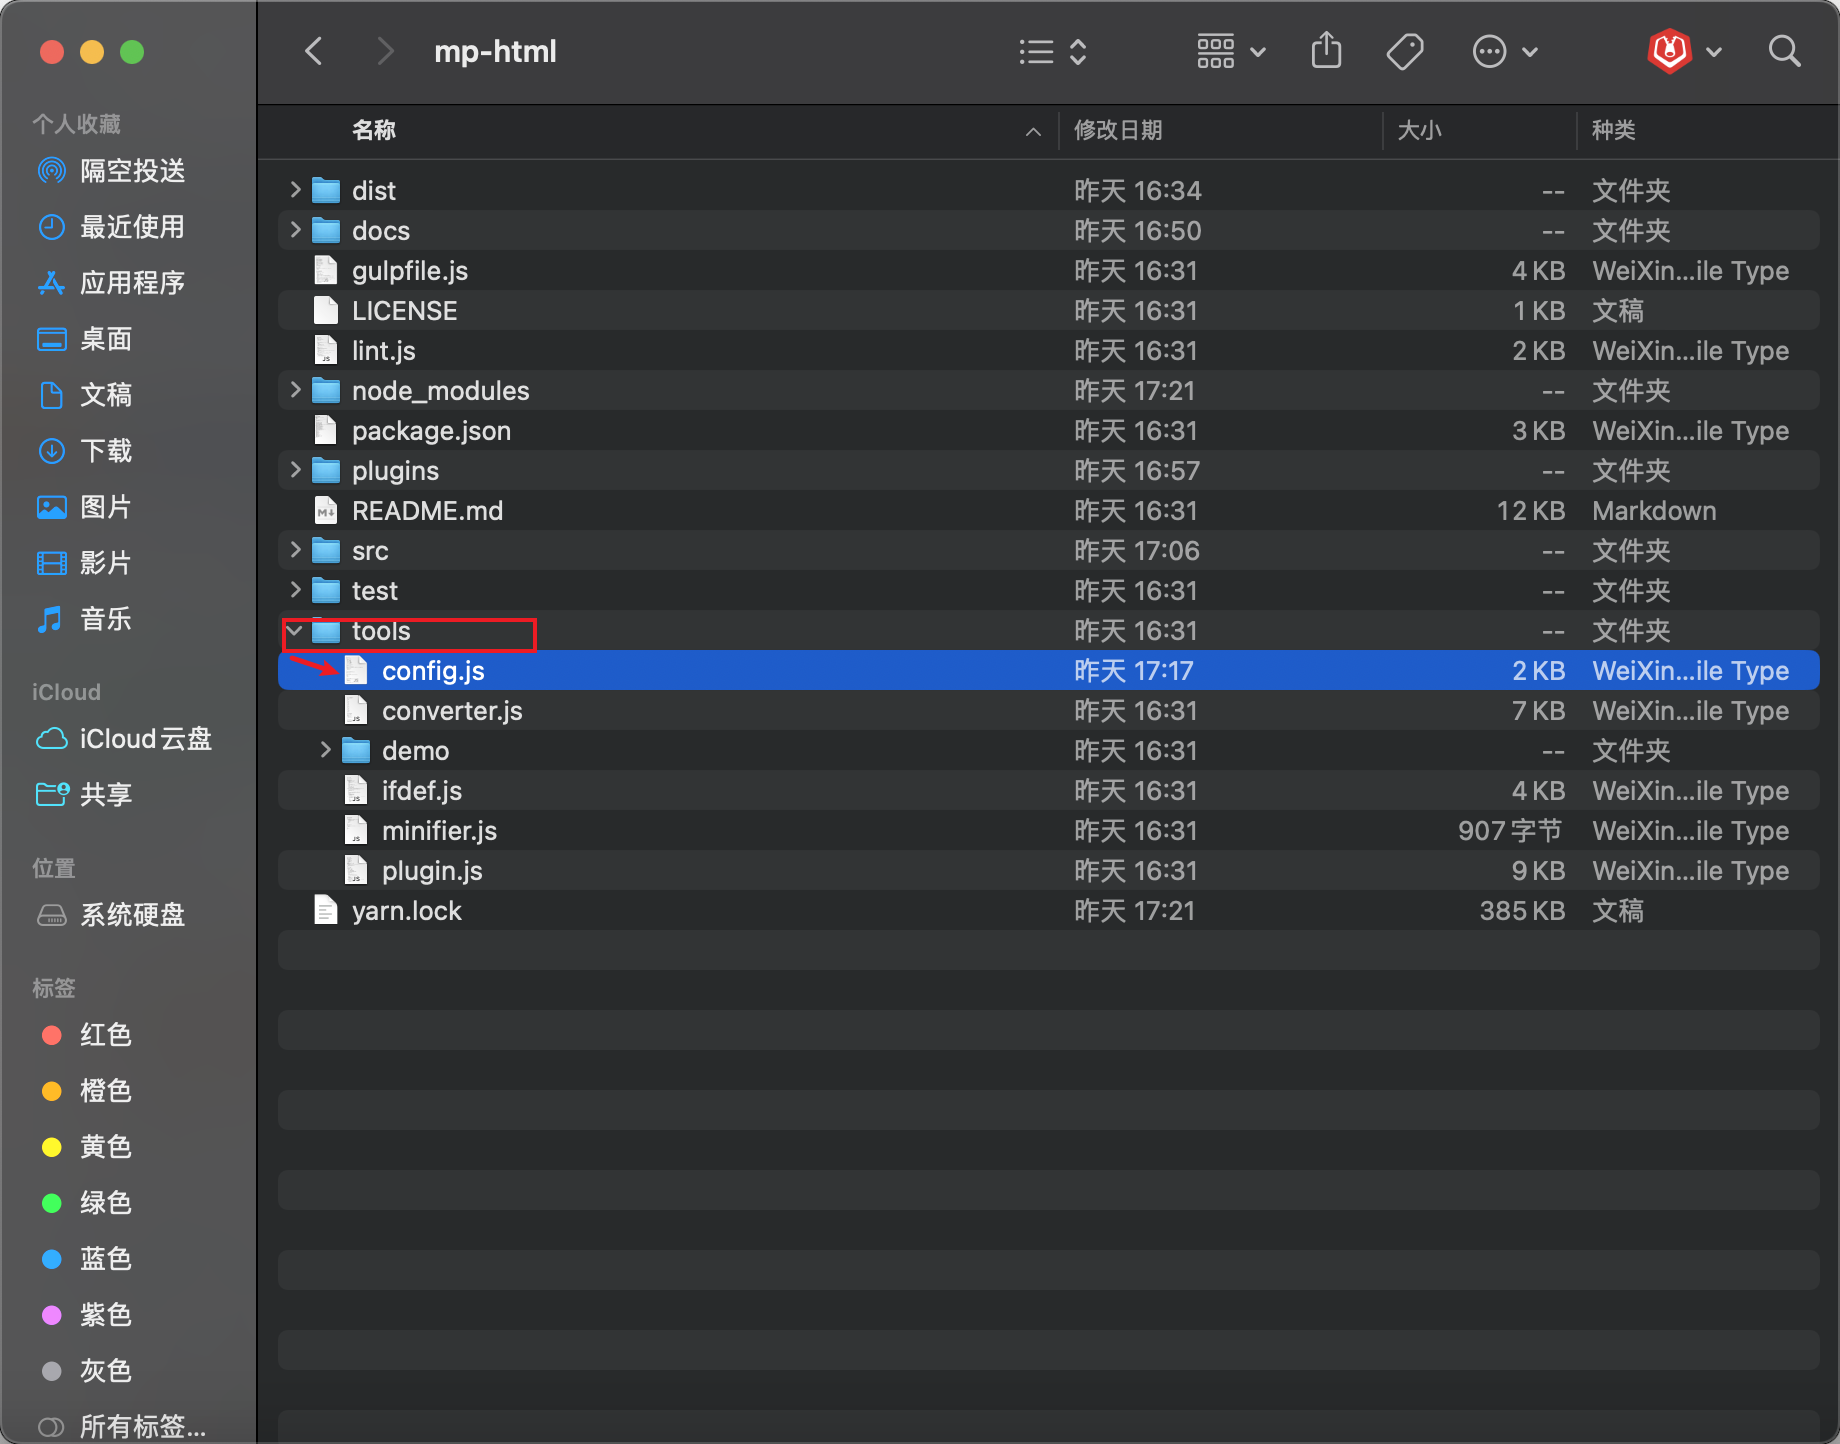
Task: Click the mp-html window title
Action: [x=495, y=51]
